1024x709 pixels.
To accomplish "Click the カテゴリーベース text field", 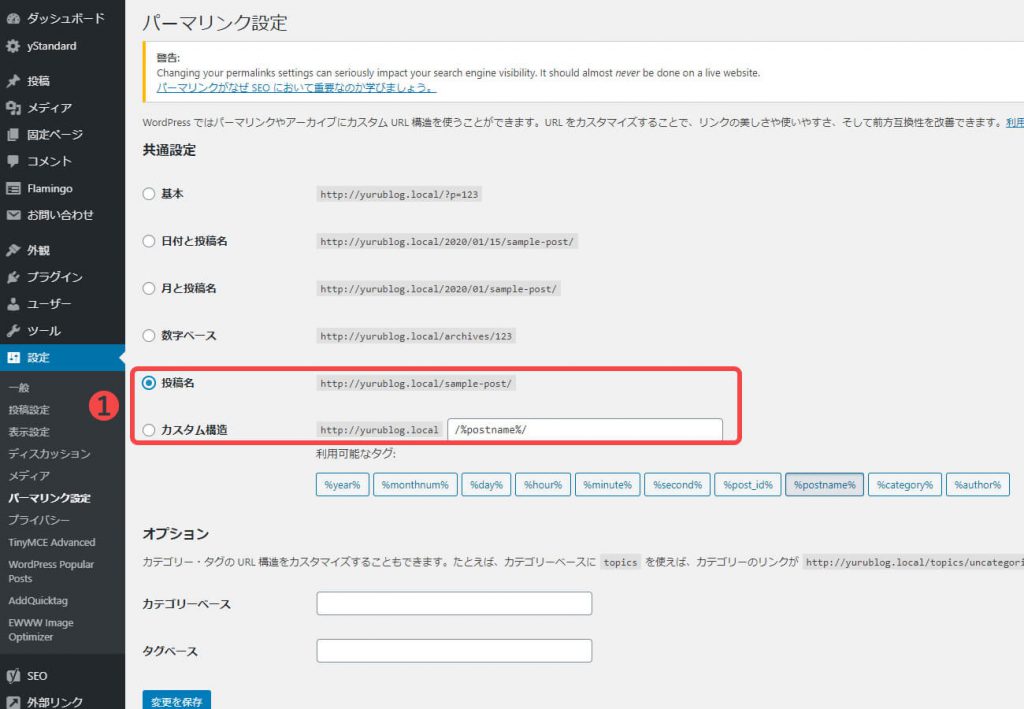I will 454,604.
